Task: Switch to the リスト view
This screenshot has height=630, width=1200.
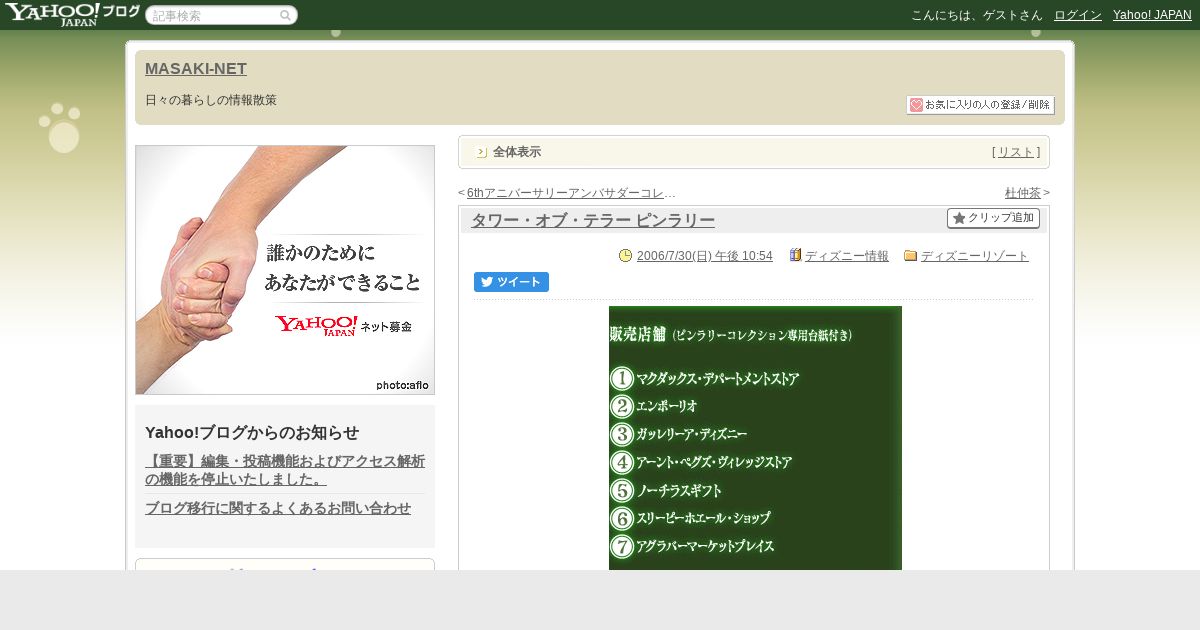Action: pyautogui.click(x=1016, y=152)
